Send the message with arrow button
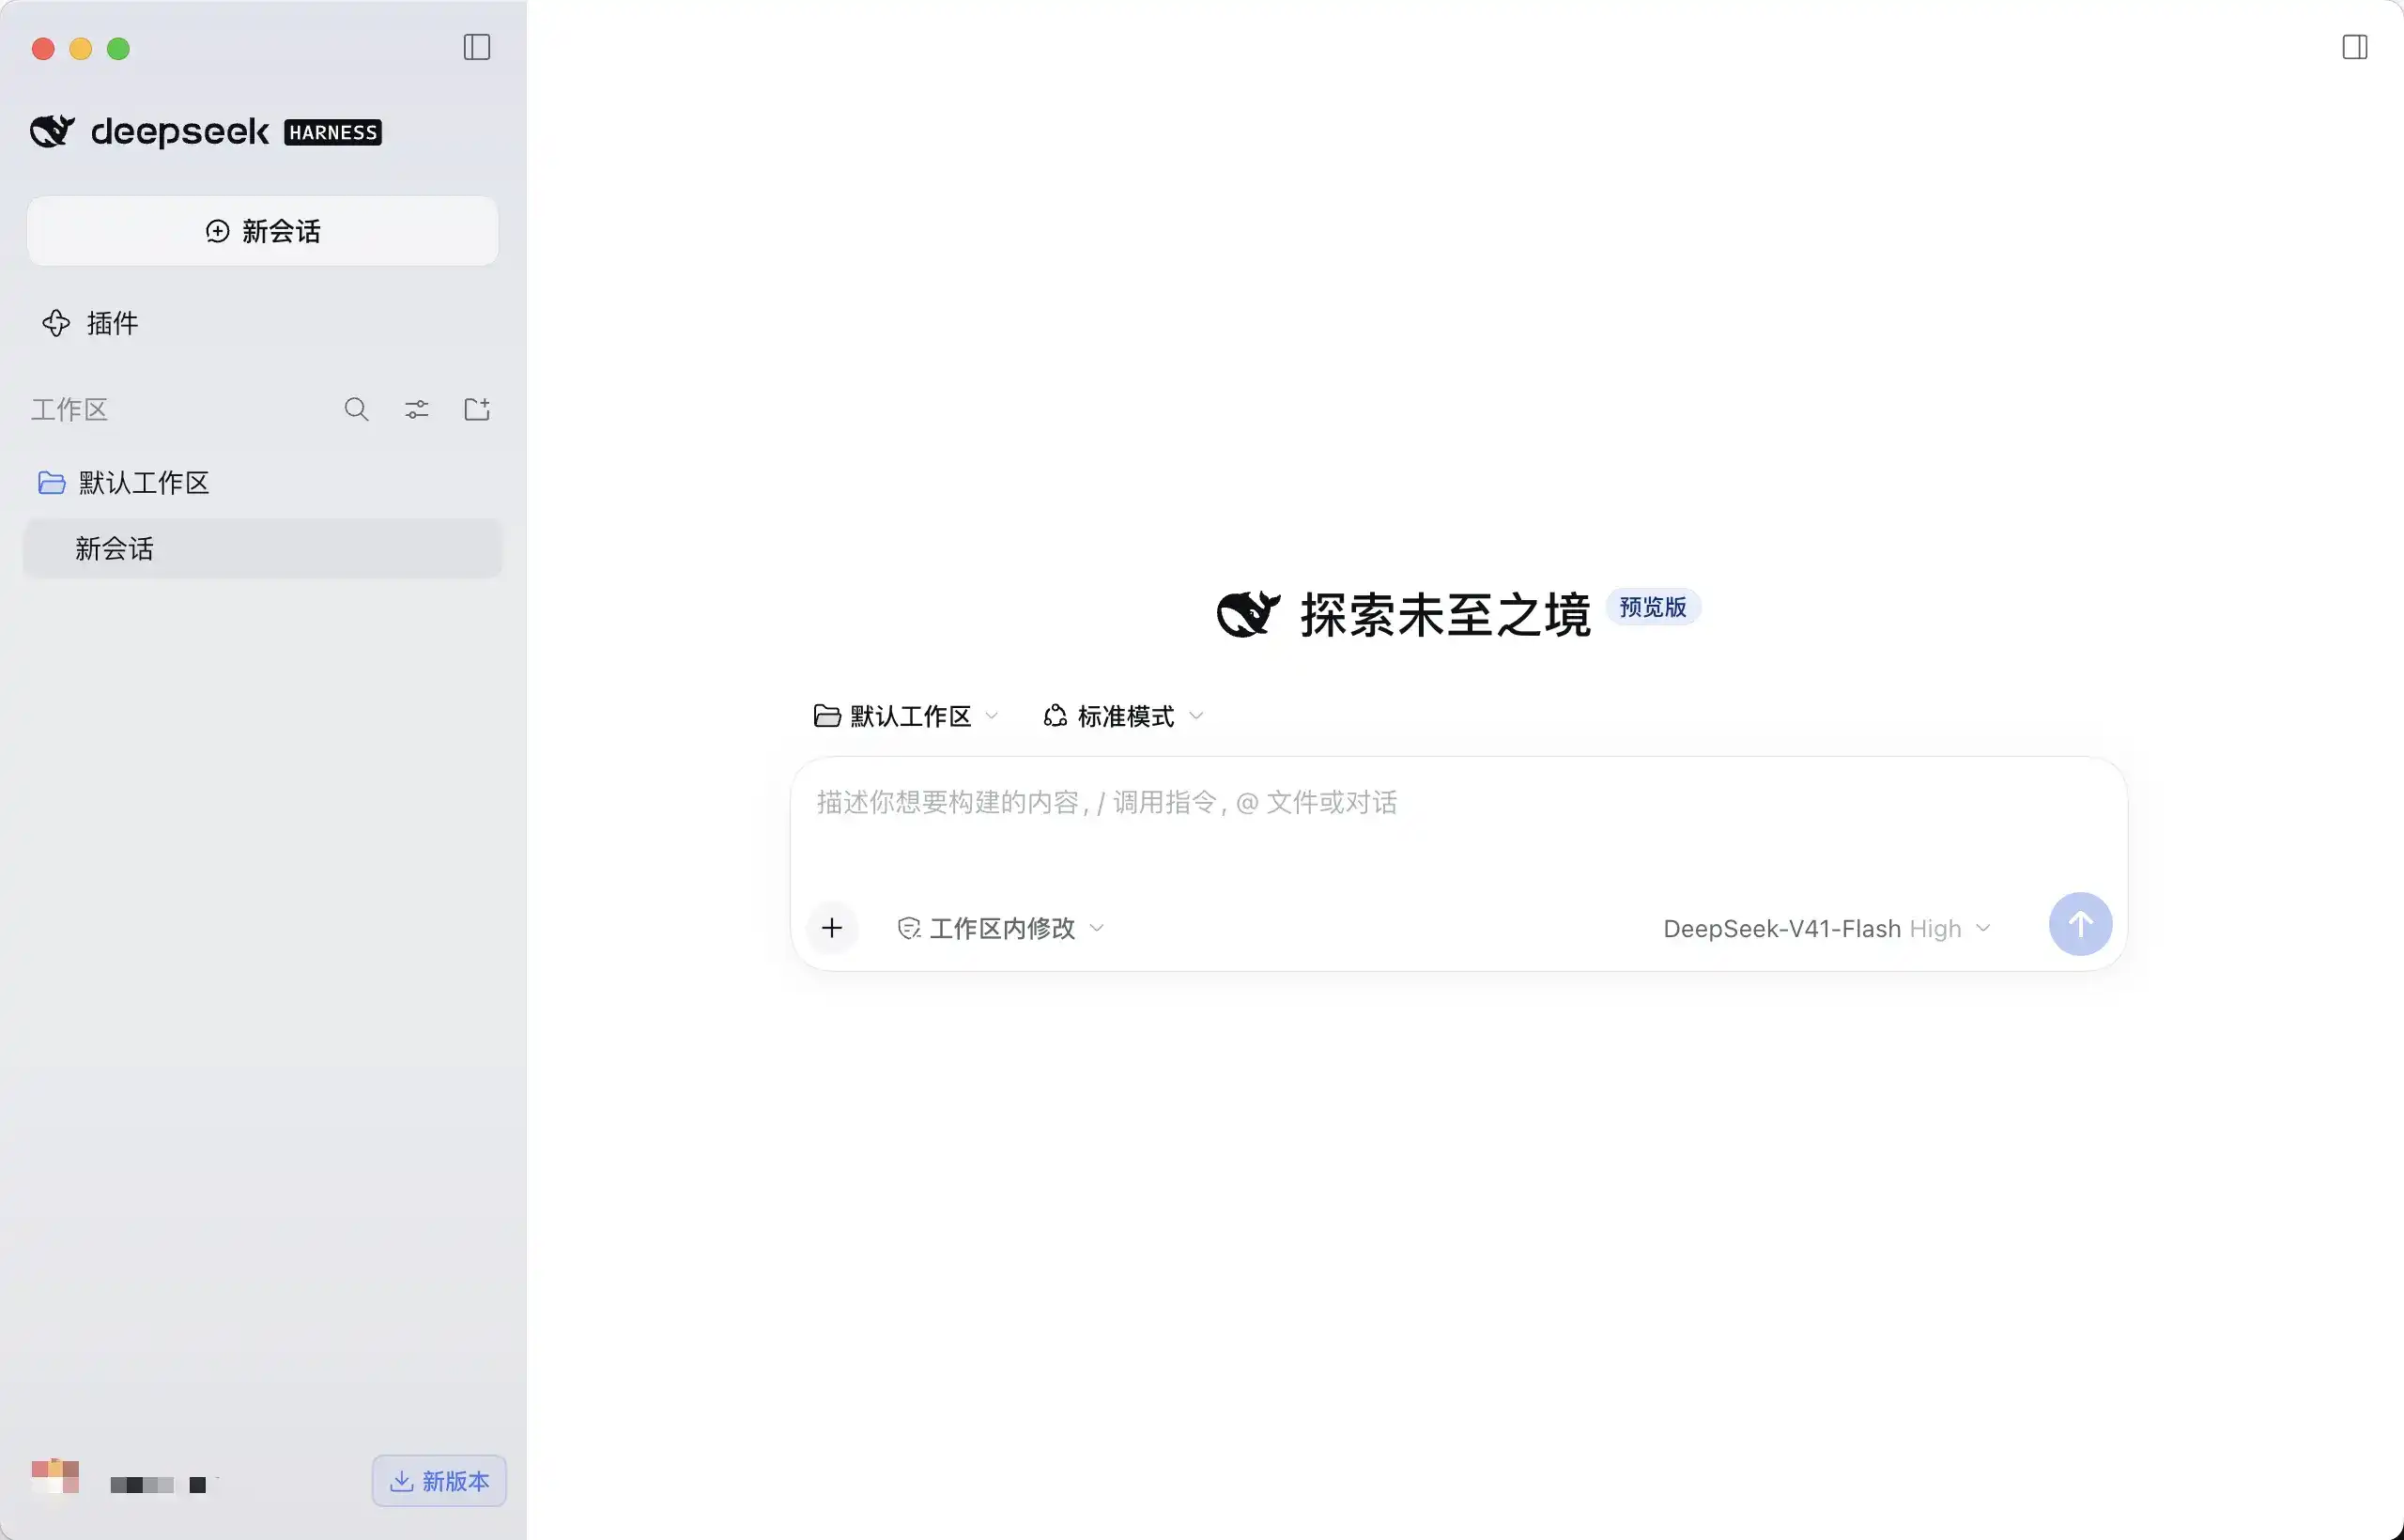The image size is (2404, 1540). [x=2080, y=924]
